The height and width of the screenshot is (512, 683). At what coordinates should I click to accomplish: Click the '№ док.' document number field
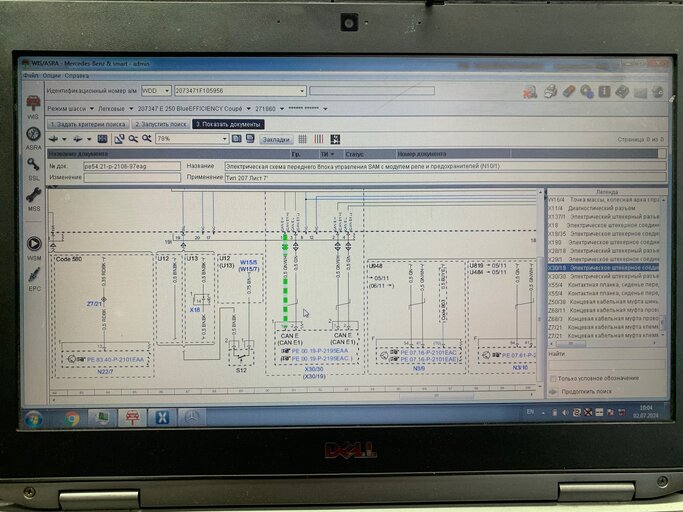132,166
